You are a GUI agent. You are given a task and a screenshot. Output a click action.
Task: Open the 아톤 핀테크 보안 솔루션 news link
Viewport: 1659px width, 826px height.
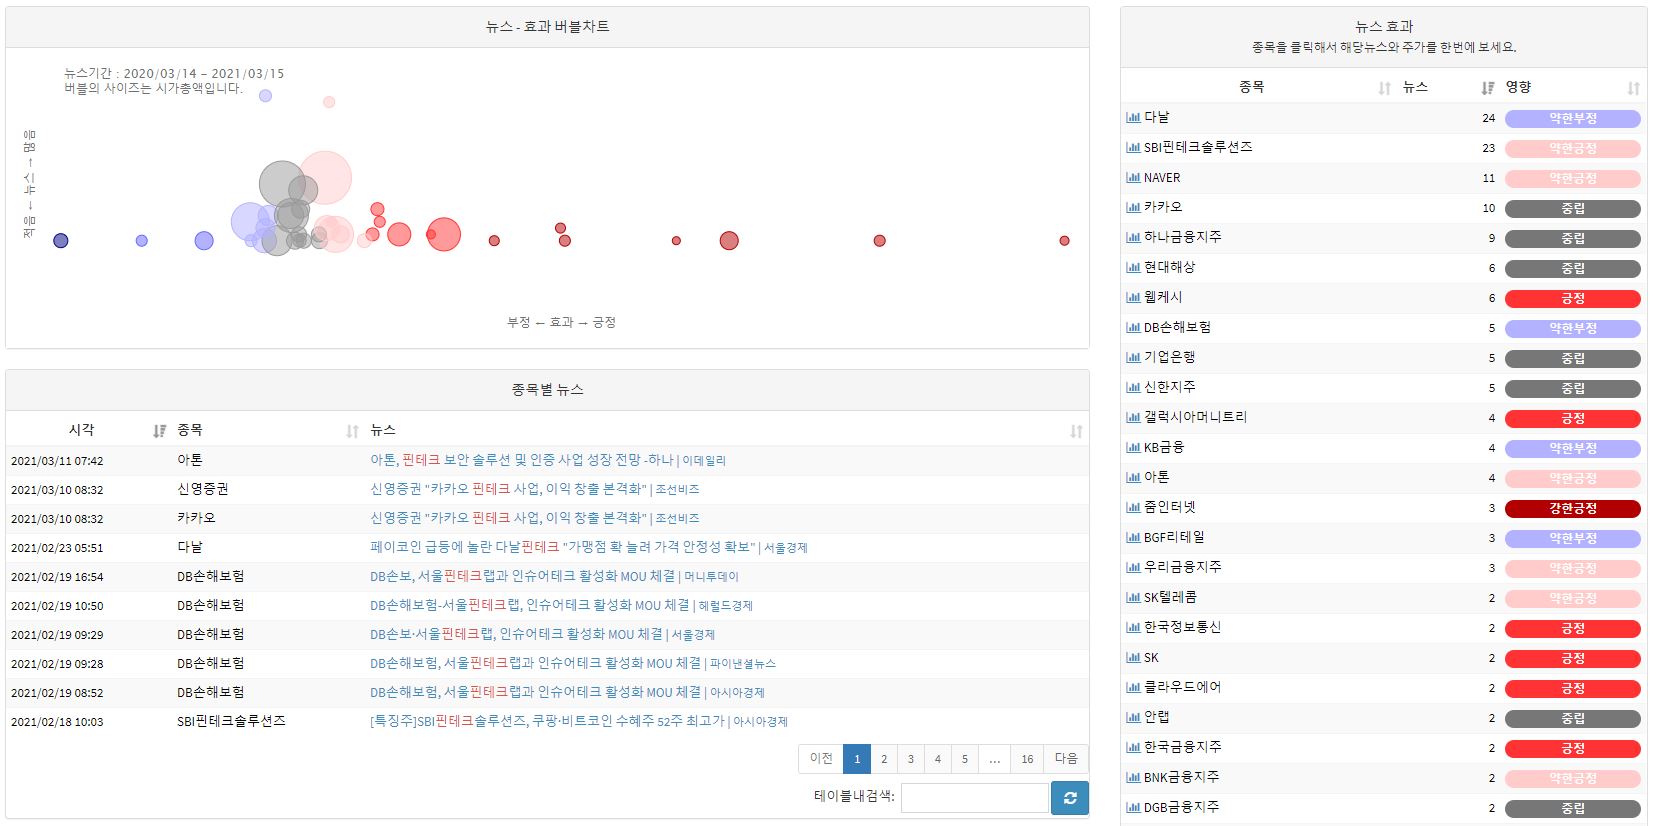(x=548, y=460)
